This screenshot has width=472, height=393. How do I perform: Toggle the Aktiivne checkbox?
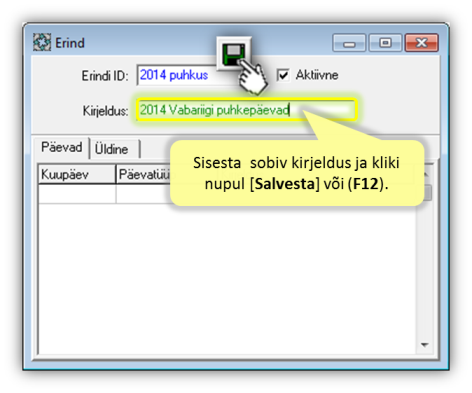pos(283,75)
